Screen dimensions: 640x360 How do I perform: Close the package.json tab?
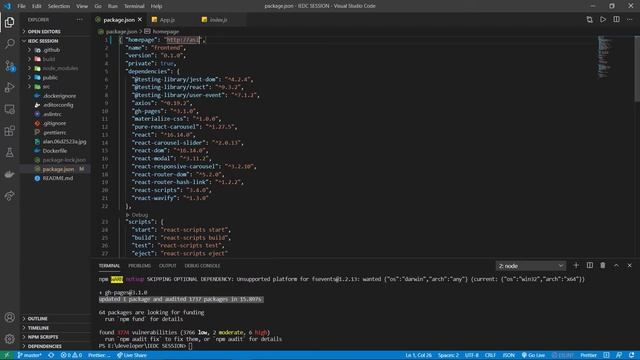(x=140, y=20)
